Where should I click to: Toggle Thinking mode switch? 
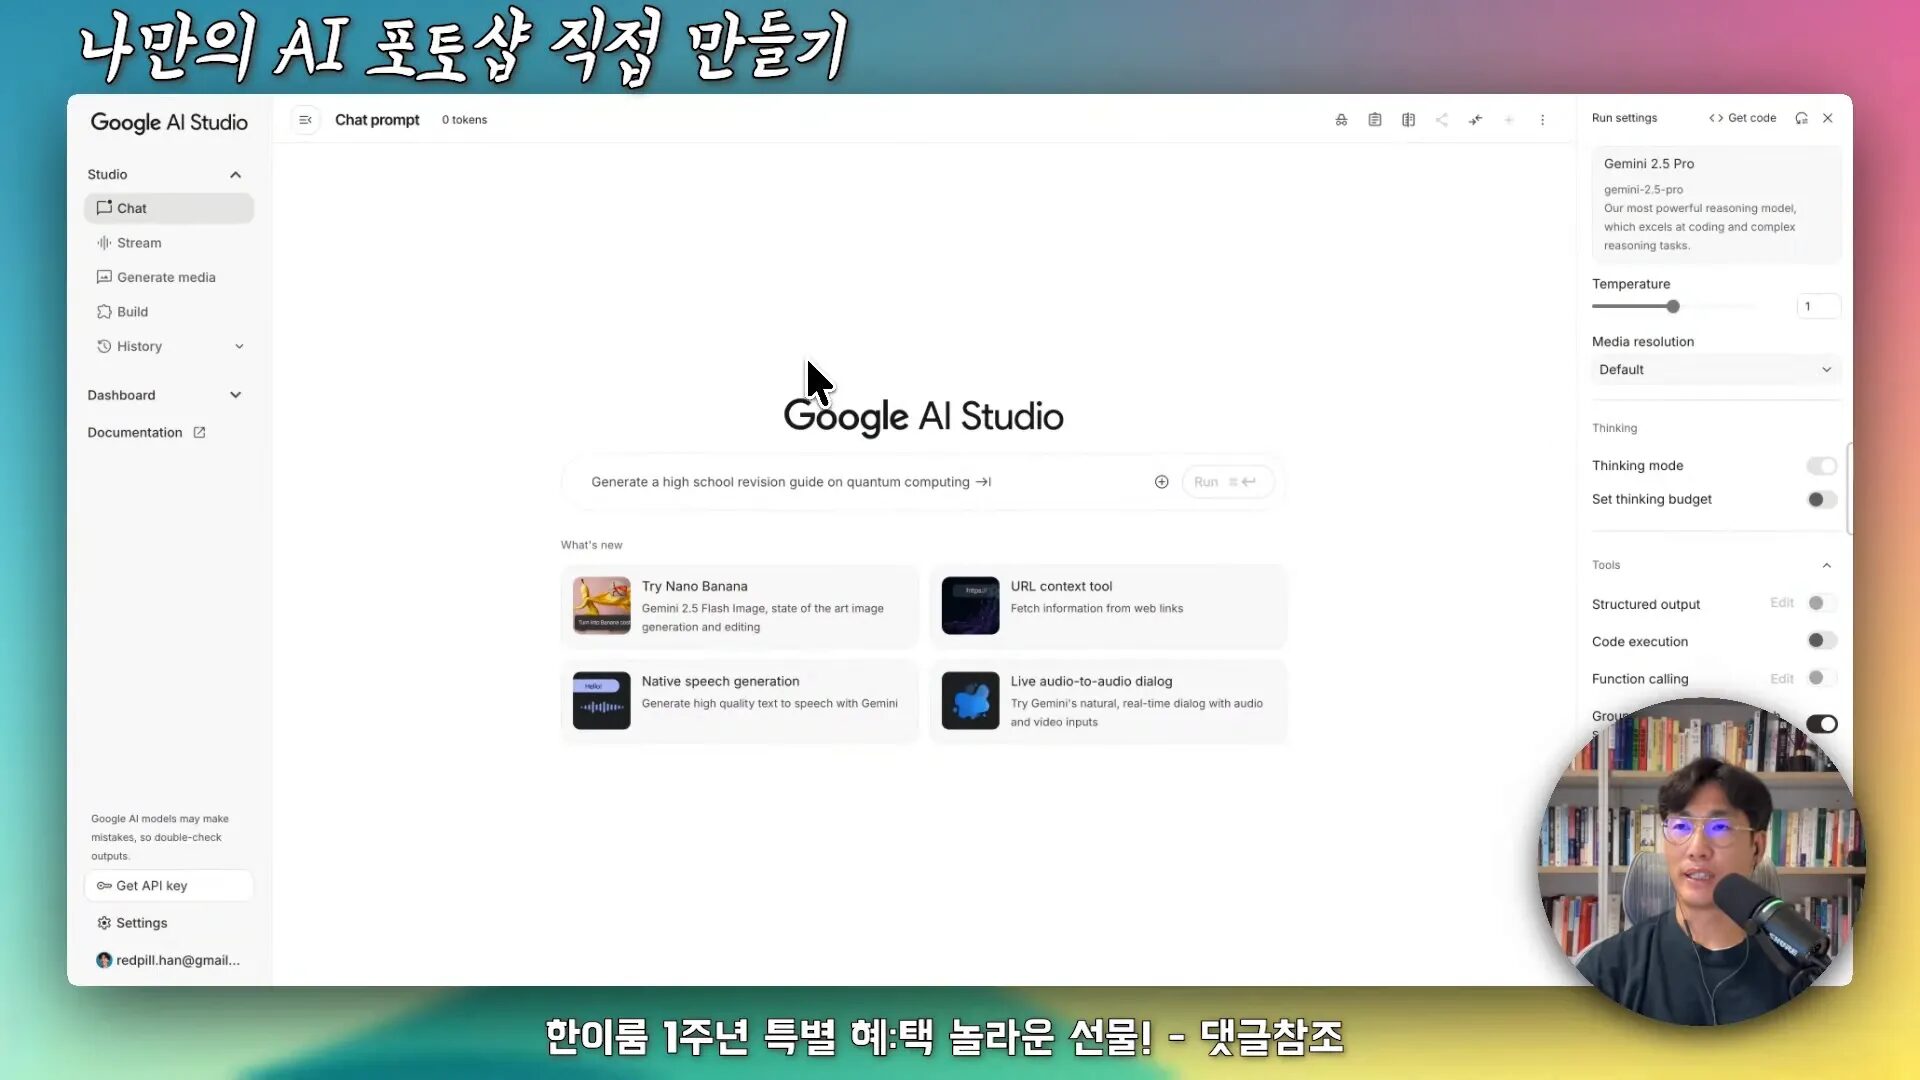(x=1821, y=466)
